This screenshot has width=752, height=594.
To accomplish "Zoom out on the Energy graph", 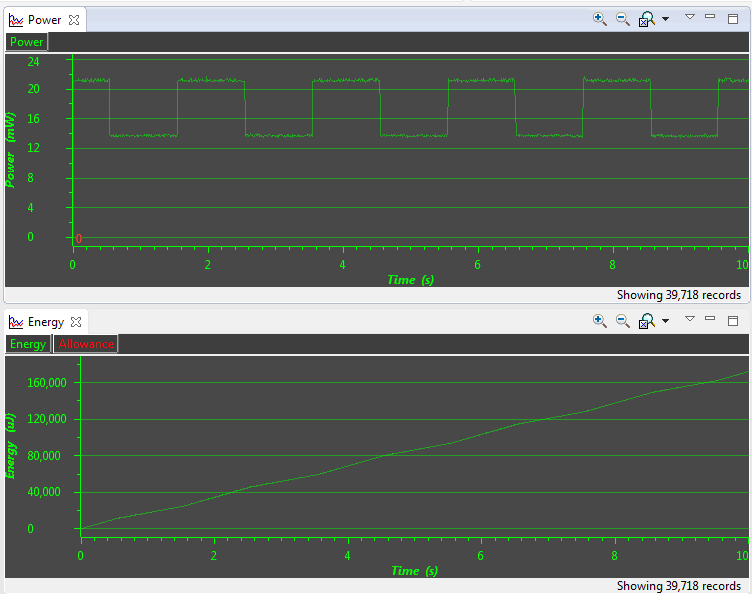I will pos(623,321).
